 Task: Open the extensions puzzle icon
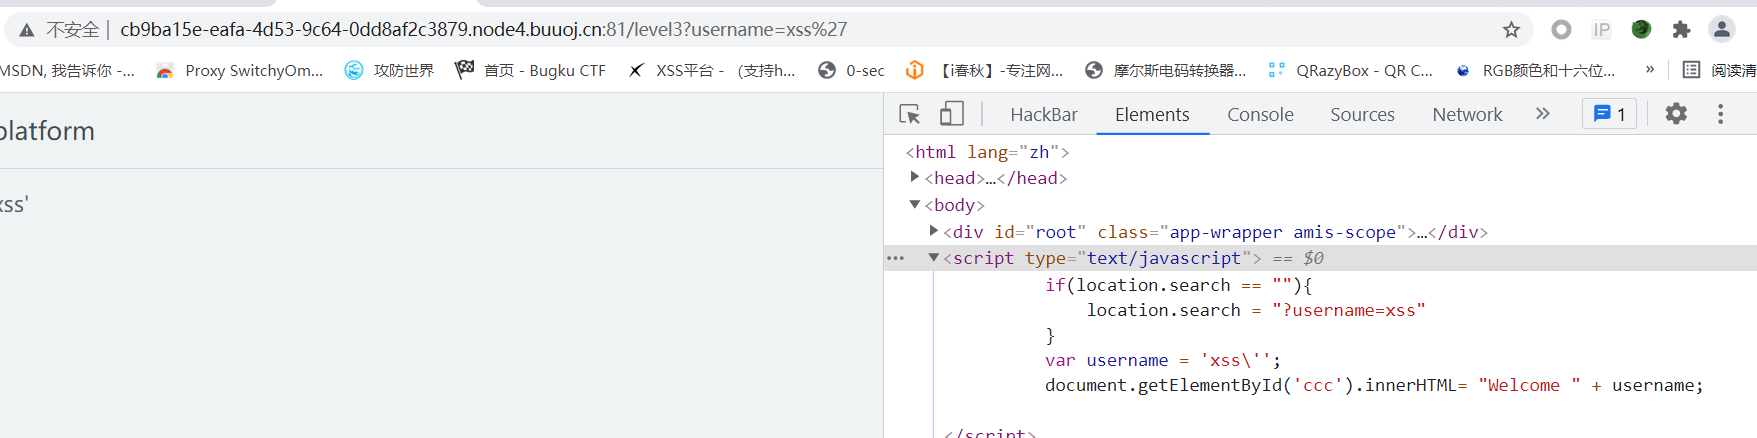pos(1681,30)
